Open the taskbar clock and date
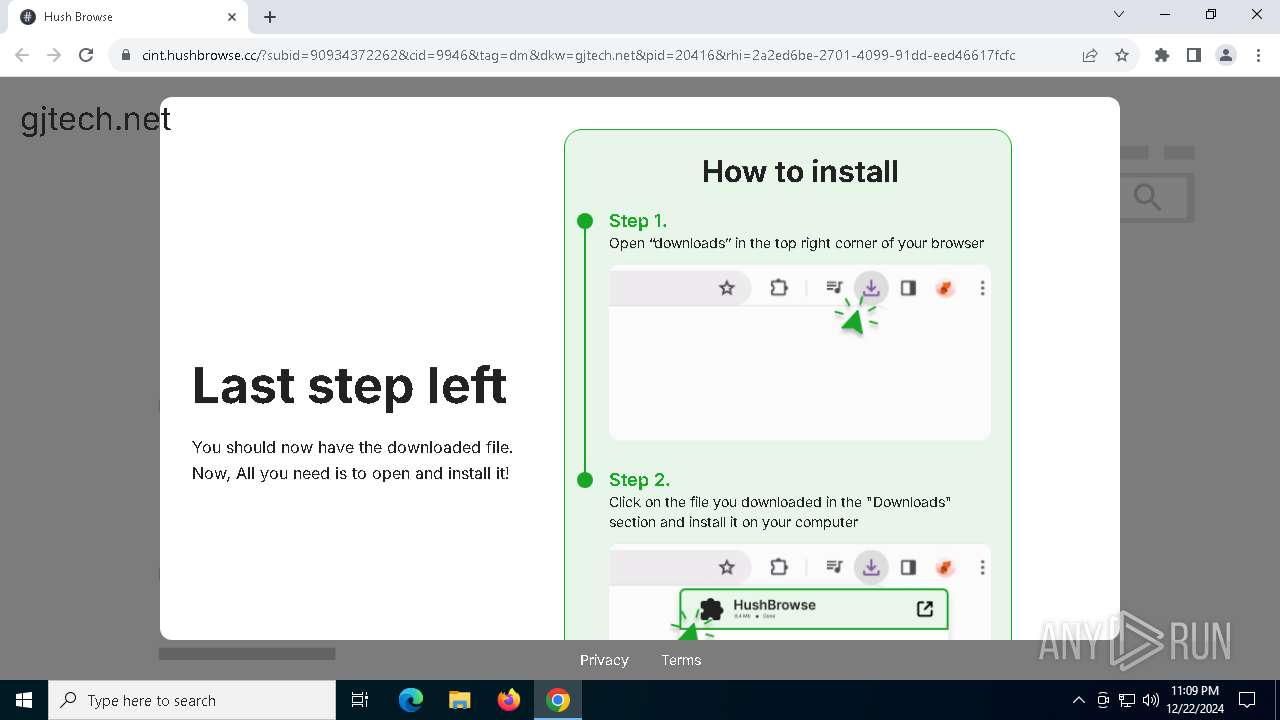The image size is (1280, 720). click(1195, 700)
